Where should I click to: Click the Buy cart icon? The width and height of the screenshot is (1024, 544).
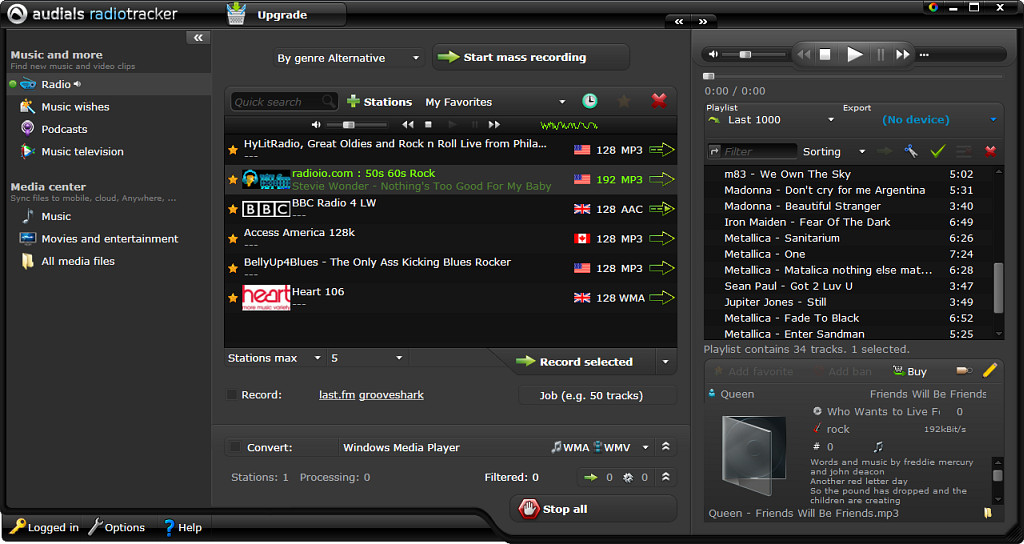(899, 371)
